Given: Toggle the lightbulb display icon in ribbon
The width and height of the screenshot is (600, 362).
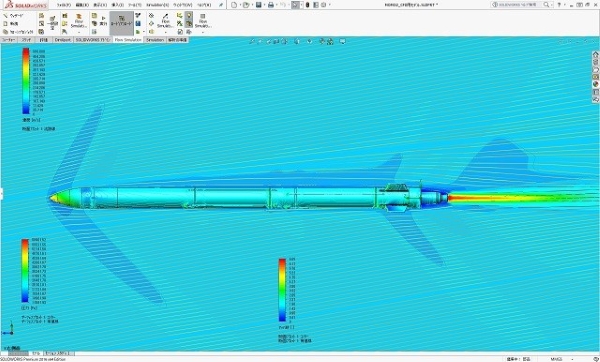Looking at the screenshot, I should pyautogui.click(x=189, y=16).
